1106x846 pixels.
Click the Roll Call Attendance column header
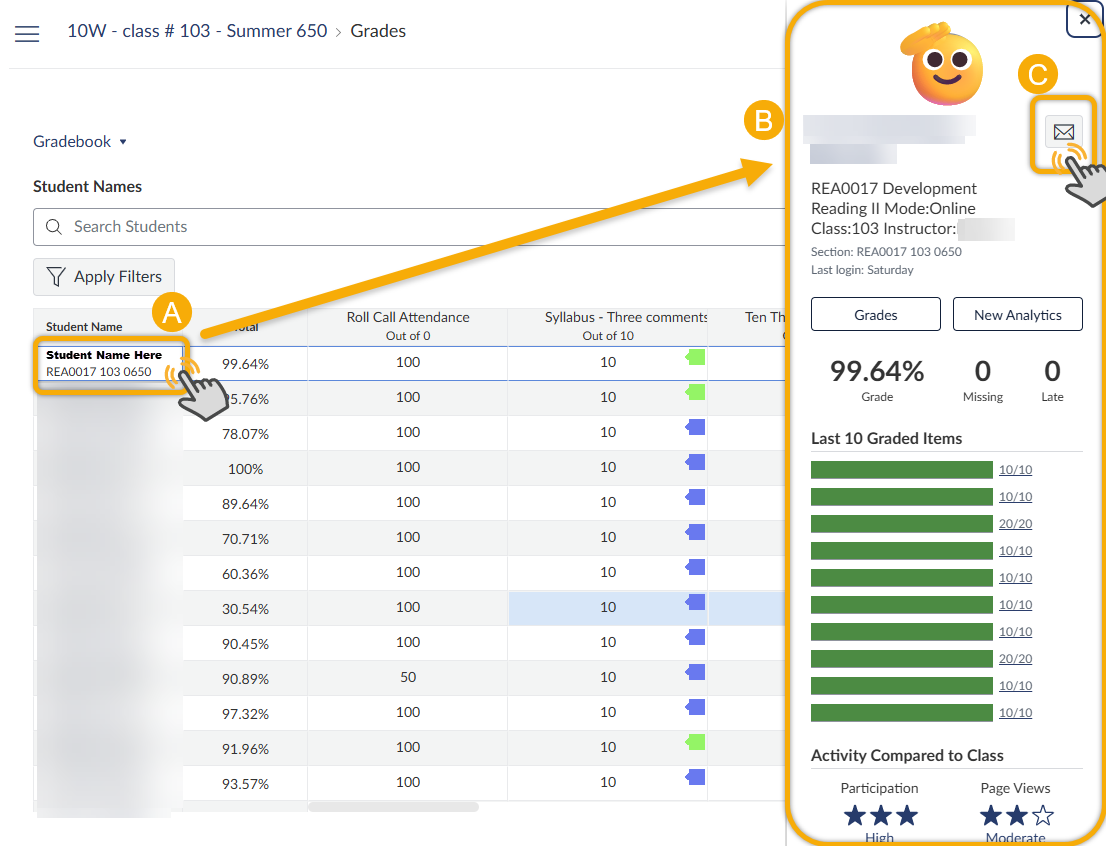coord(408,326)
